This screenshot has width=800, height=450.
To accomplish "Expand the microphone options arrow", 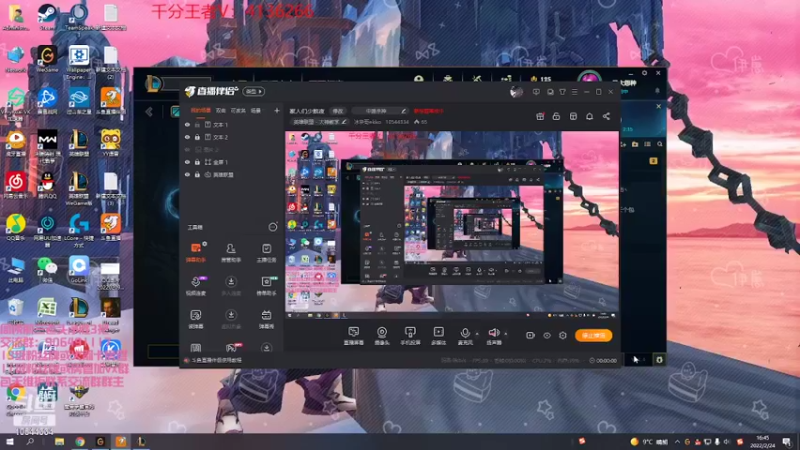I will point(477,334).
